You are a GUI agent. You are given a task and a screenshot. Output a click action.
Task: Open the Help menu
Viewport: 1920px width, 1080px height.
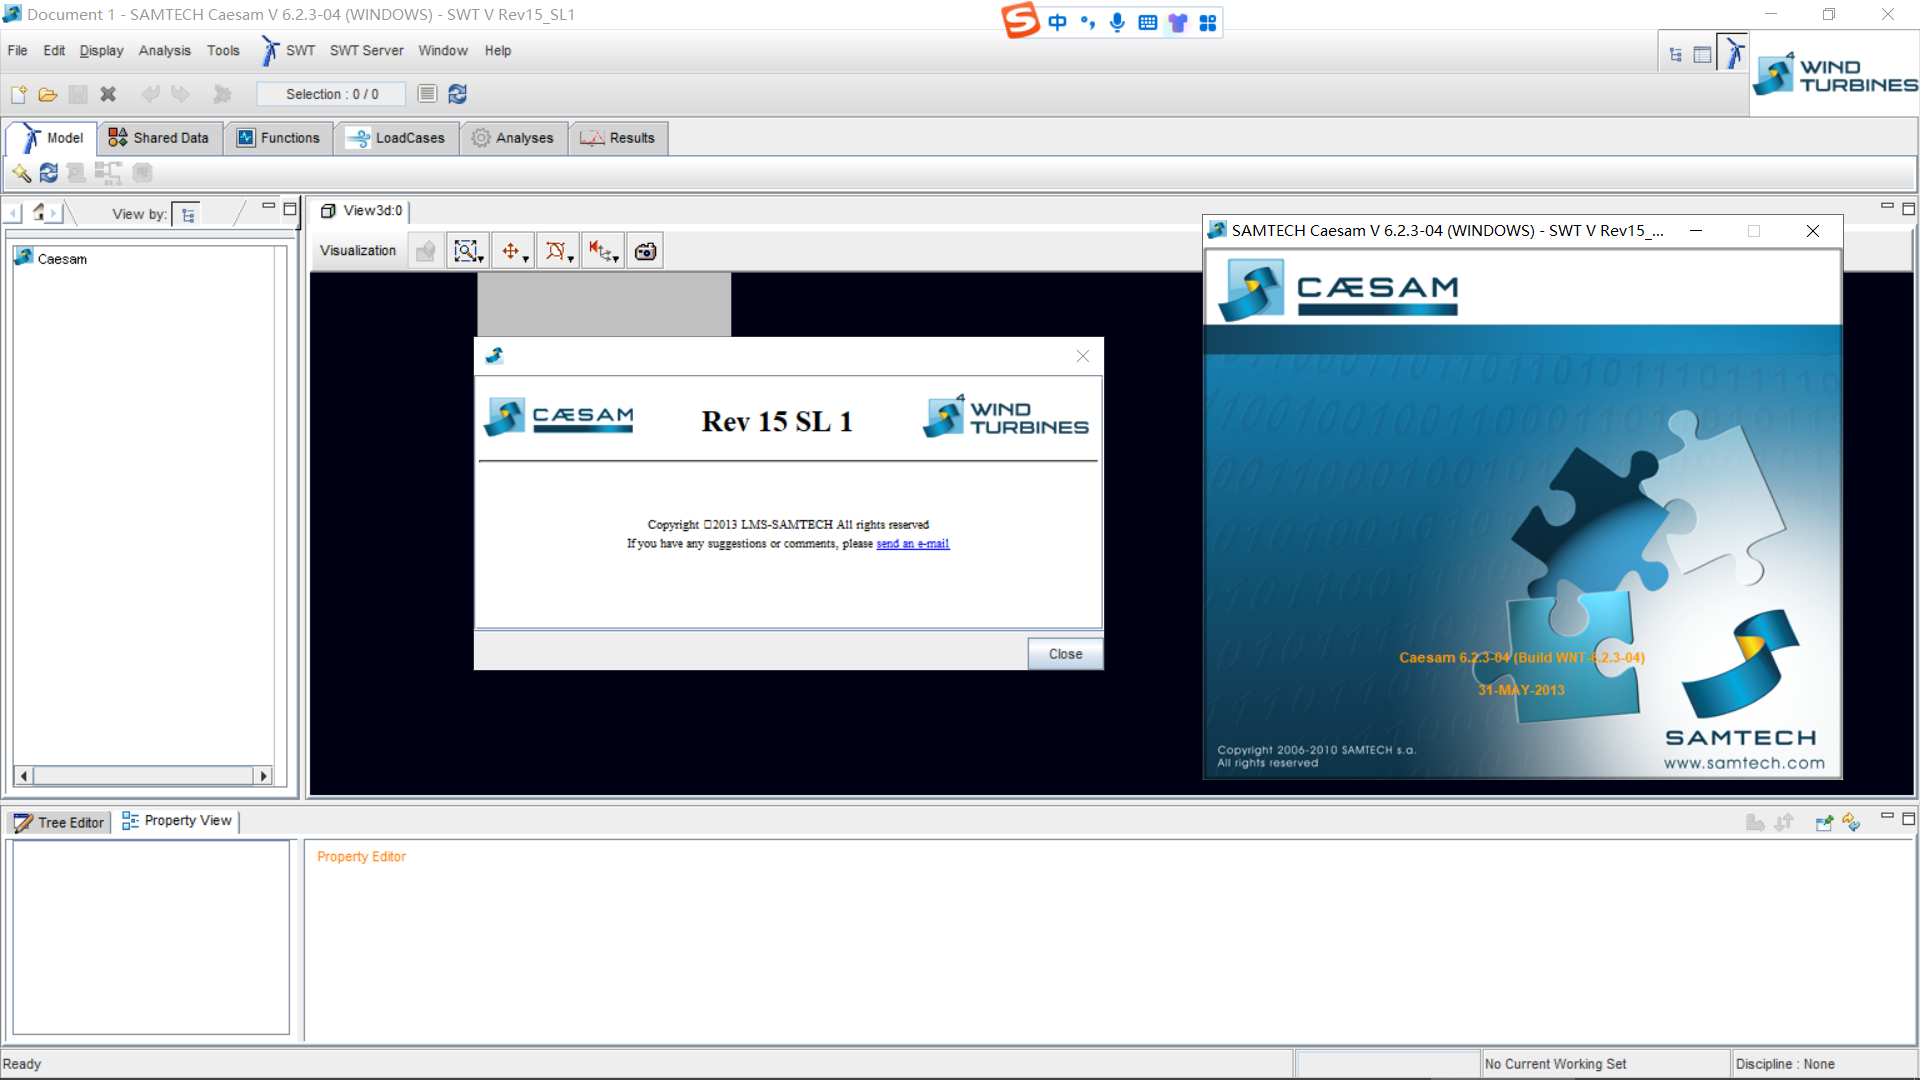point(497,51)
